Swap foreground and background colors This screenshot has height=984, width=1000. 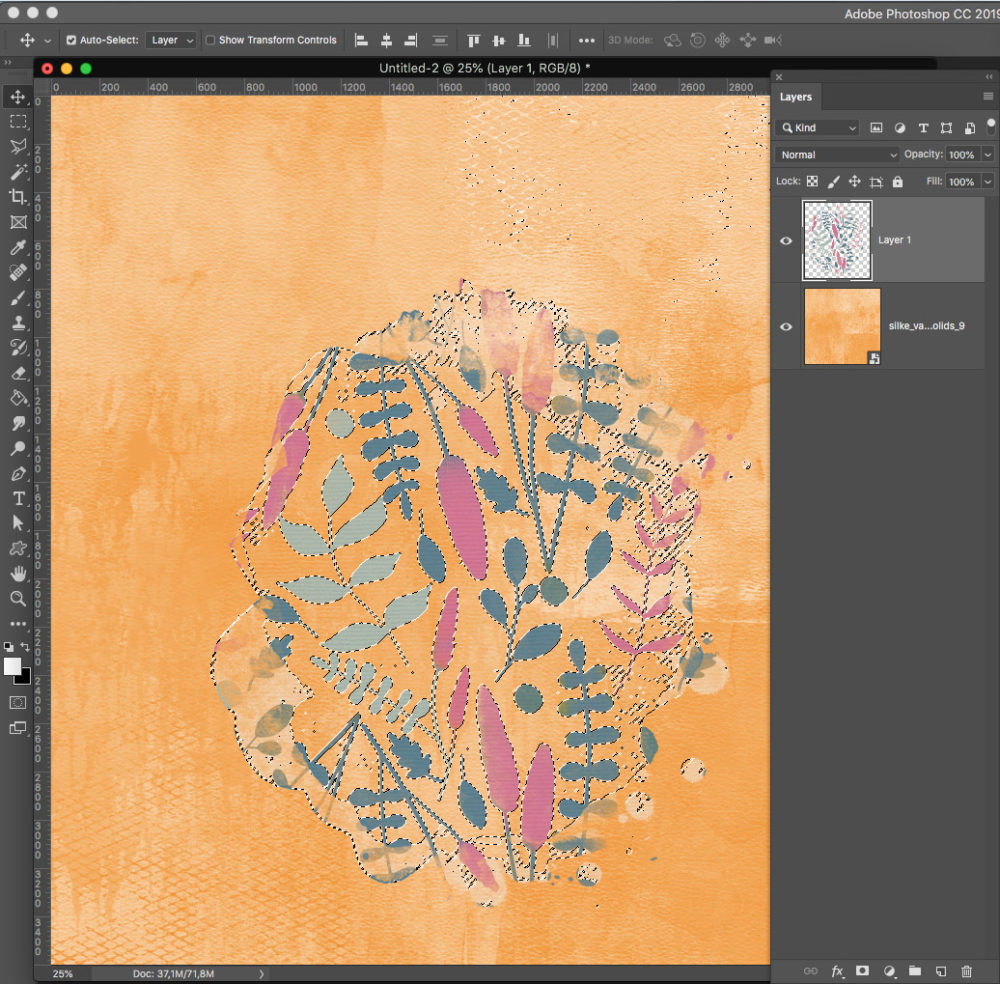(x=25, y=647)
